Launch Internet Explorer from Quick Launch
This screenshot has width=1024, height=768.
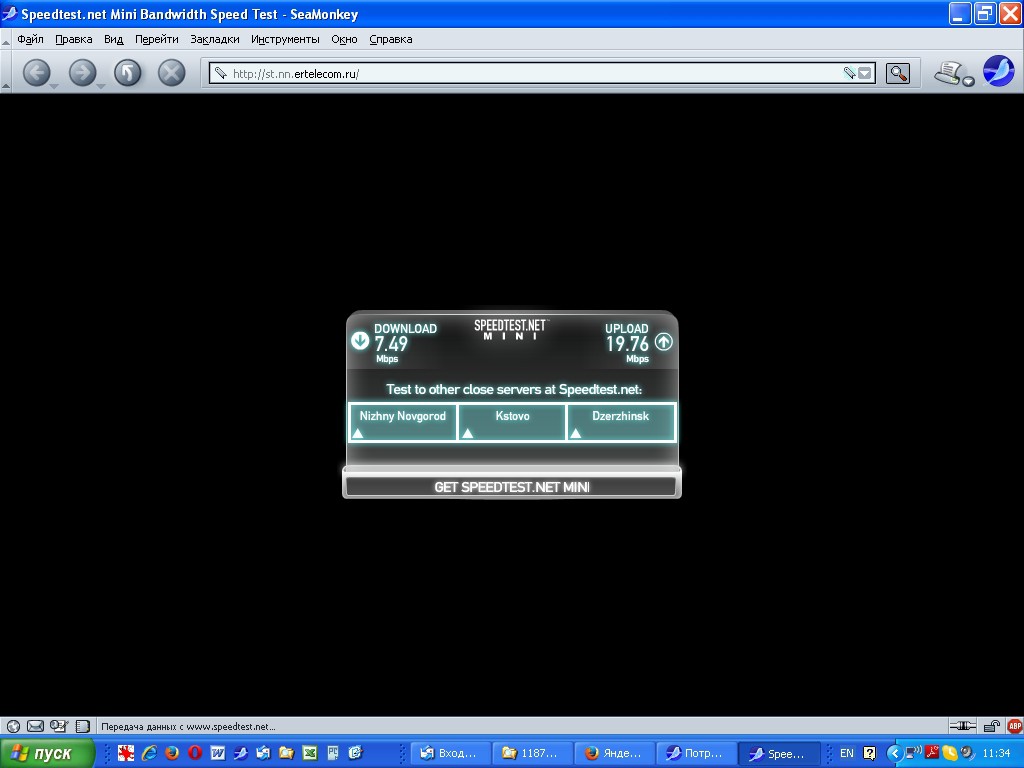[x=150, y=754]
